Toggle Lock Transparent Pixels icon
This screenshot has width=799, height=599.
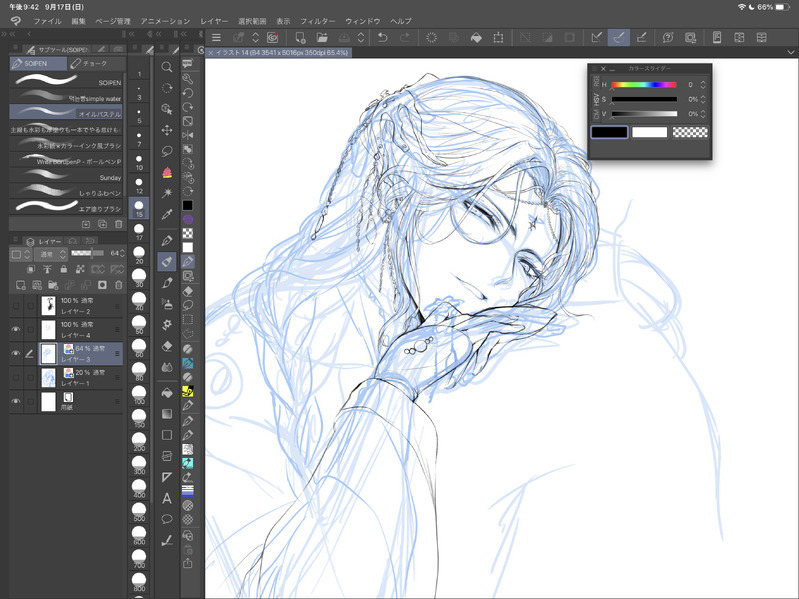[x=80, y=269]
